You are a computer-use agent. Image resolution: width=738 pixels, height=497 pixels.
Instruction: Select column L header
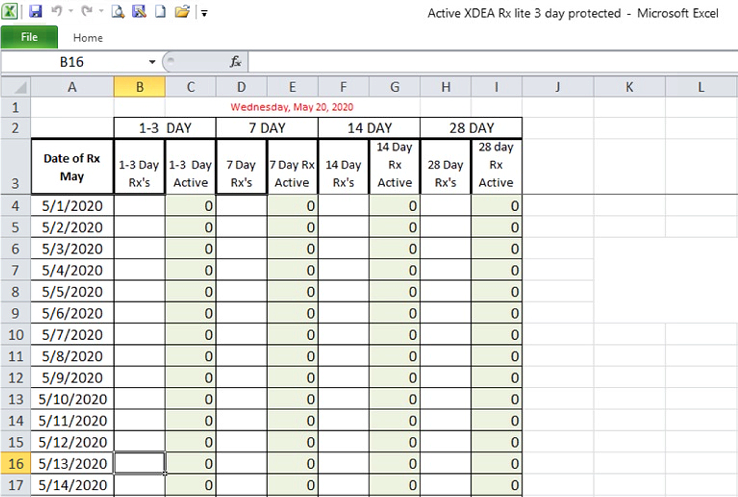click(701, 87)
